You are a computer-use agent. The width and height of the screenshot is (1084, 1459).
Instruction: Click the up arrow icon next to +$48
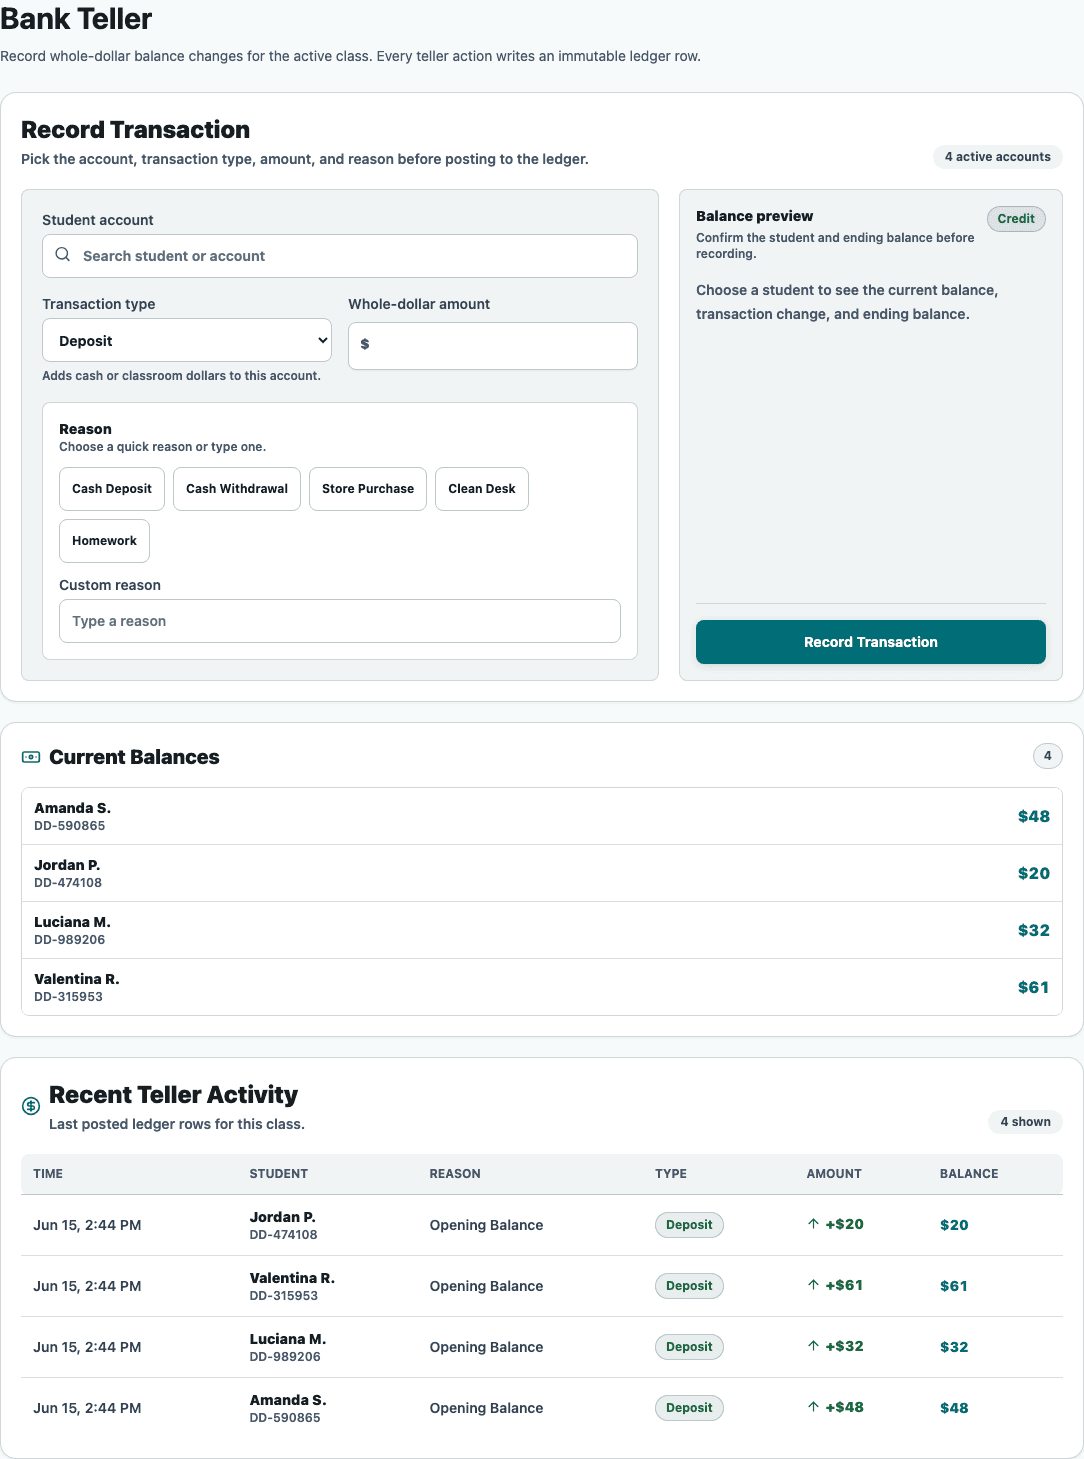click(x=813, y=1407)
